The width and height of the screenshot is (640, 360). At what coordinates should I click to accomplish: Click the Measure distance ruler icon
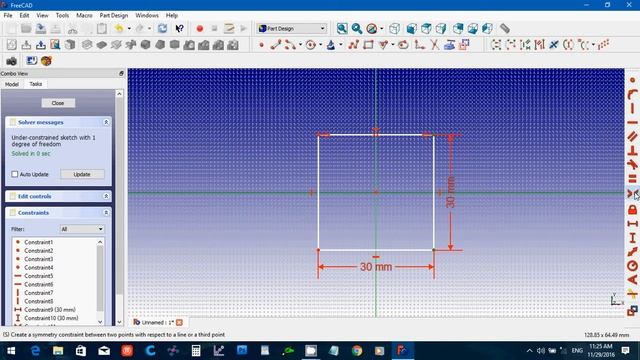tap(505, 29)
